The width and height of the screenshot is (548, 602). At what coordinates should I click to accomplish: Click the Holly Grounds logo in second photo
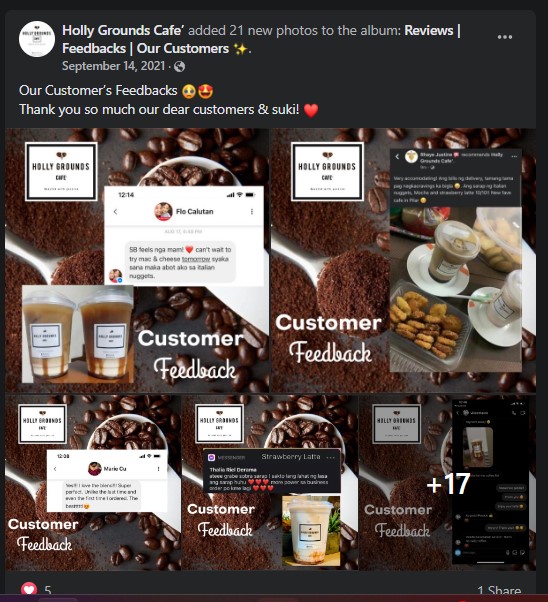coord(327,171)
